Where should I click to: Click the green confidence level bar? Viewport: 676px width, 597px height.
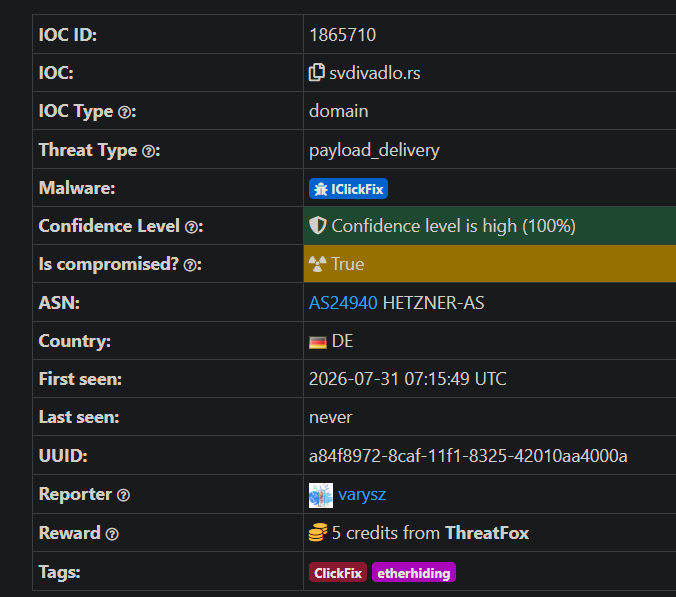coord(490,225)
